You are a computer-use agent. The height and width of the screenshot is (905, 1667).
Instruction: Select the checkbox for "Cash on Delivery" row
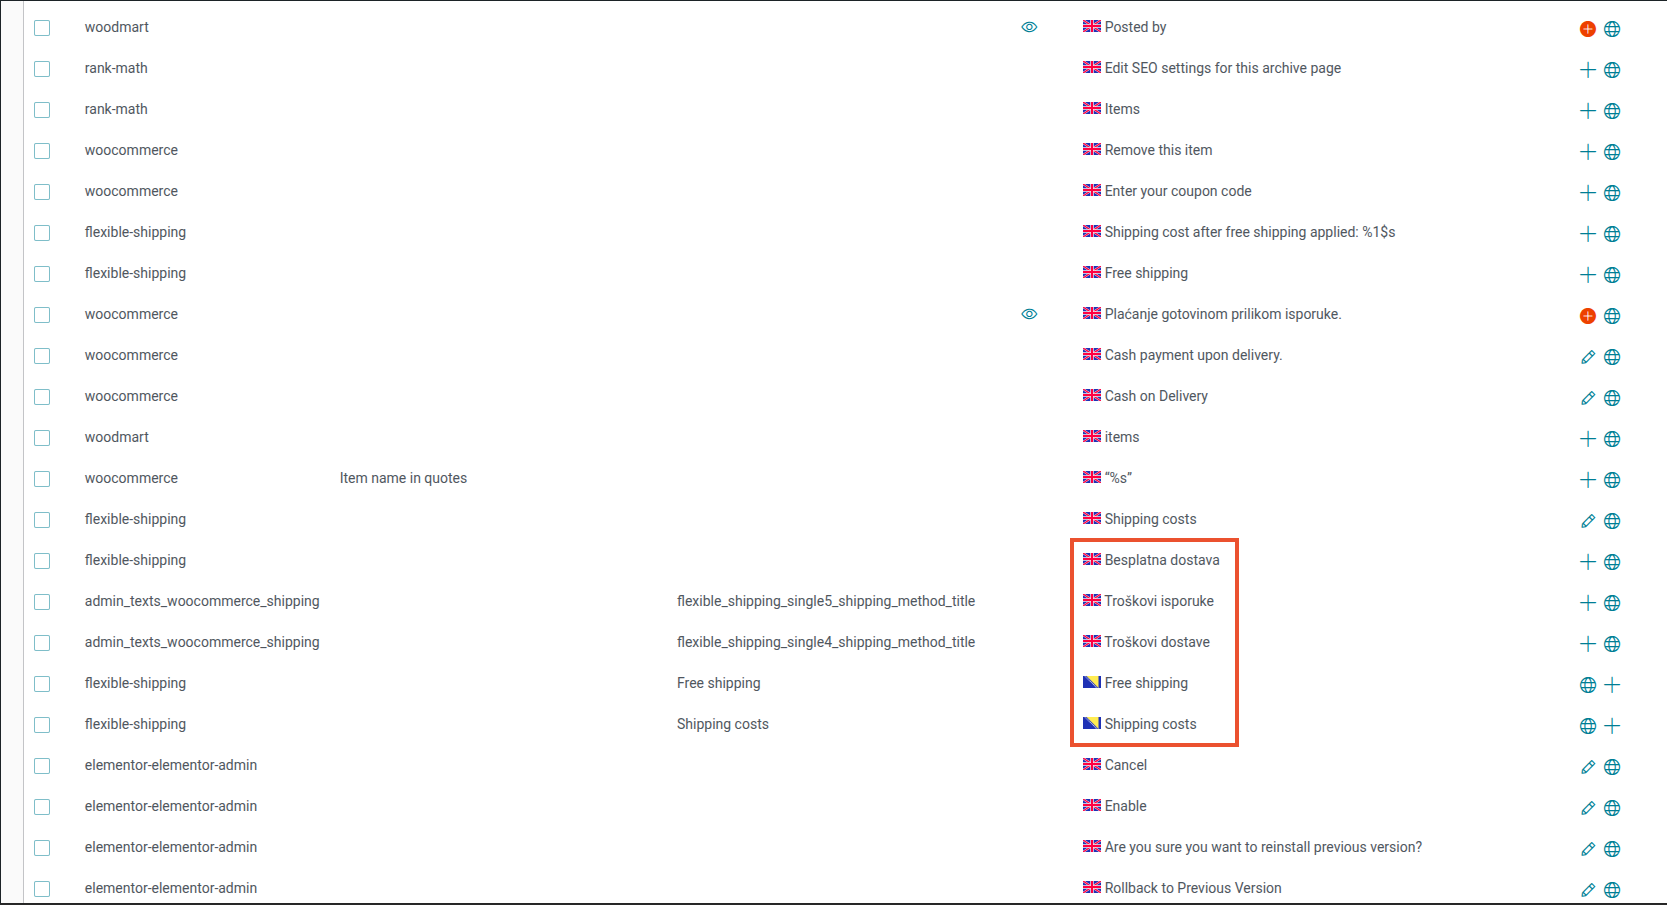point(42,397)
